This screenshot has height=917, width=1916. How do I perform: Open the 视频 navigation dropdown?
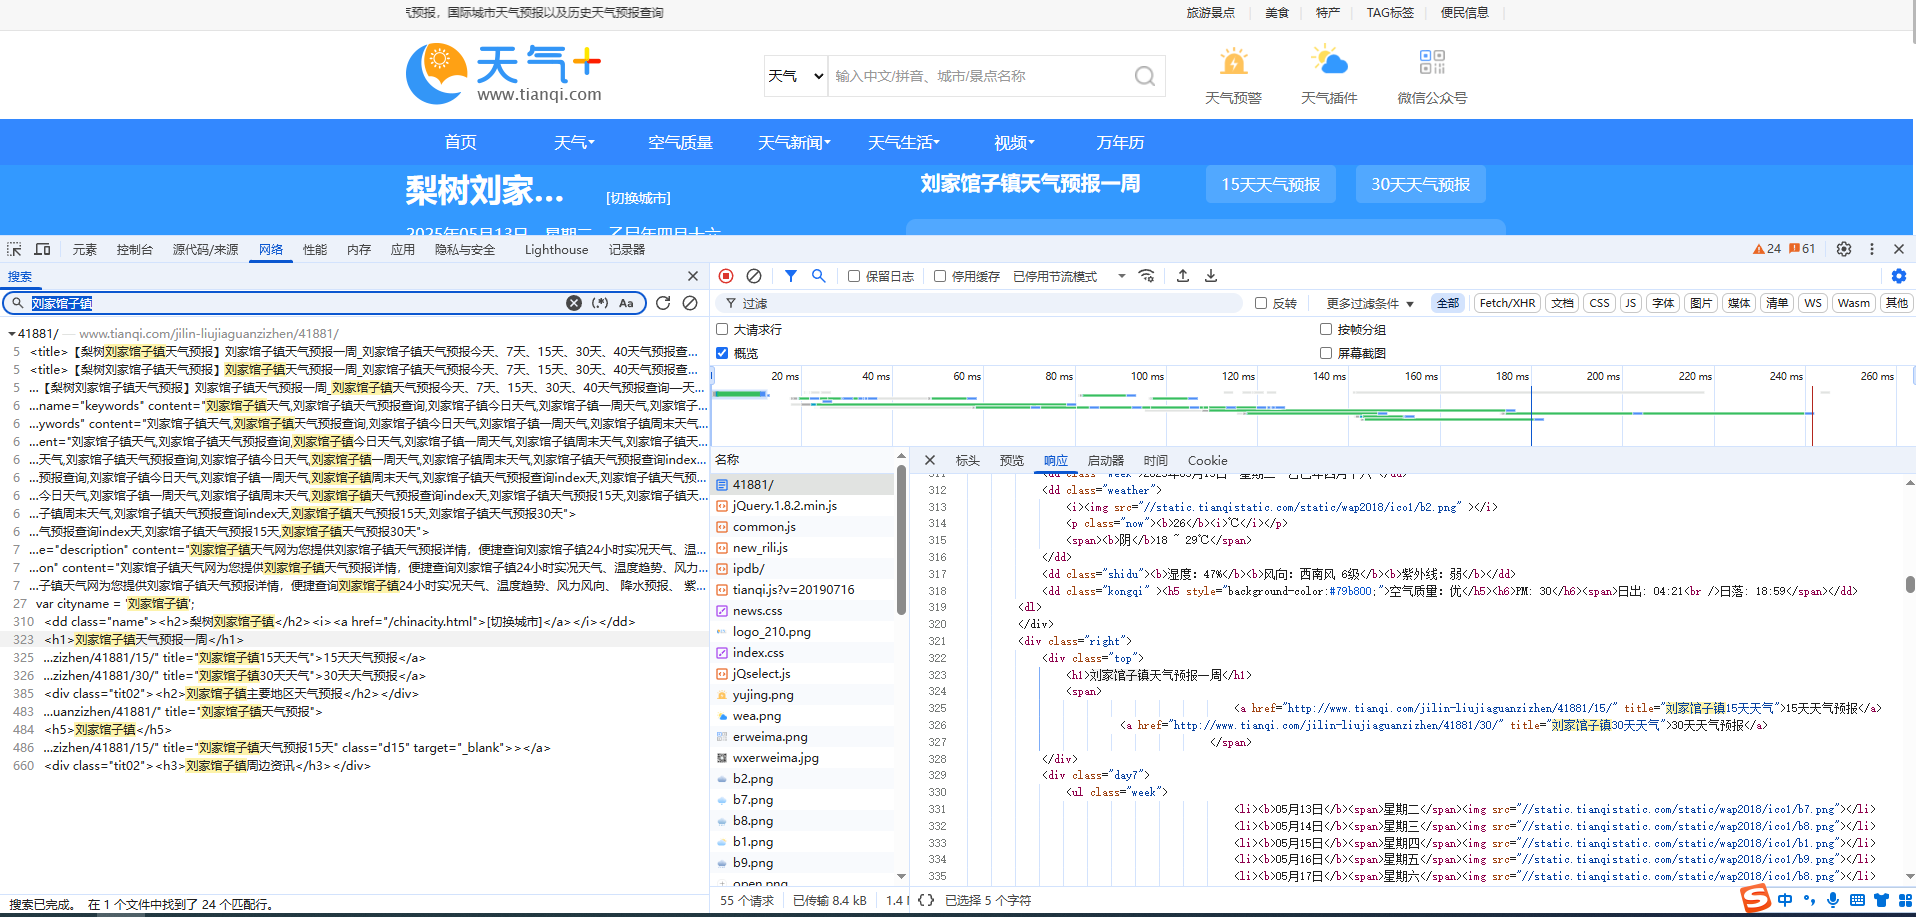click(1014, 142)
